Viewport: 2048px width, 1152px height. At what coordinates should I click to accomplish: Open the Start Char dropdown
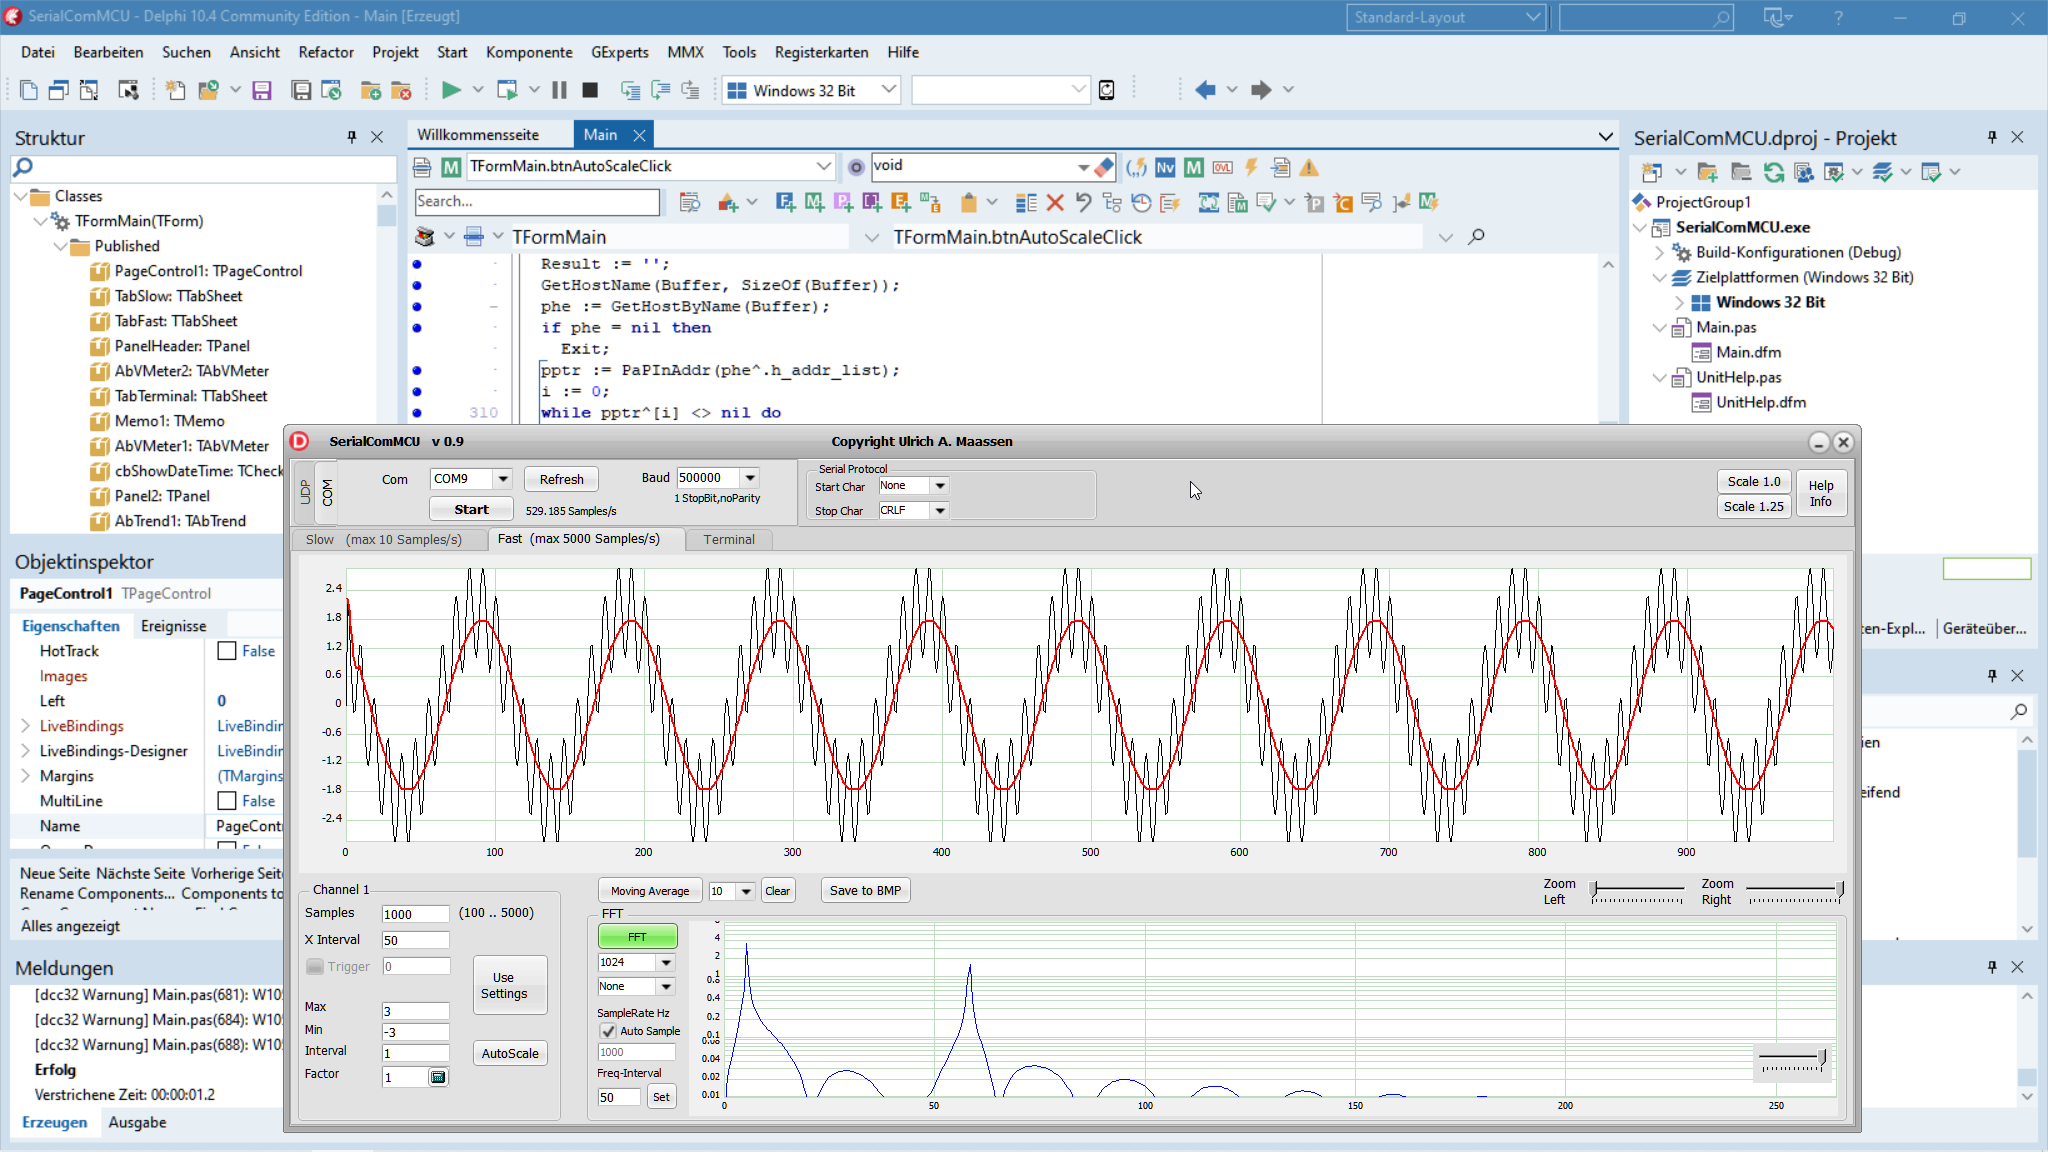click(939, 486)
